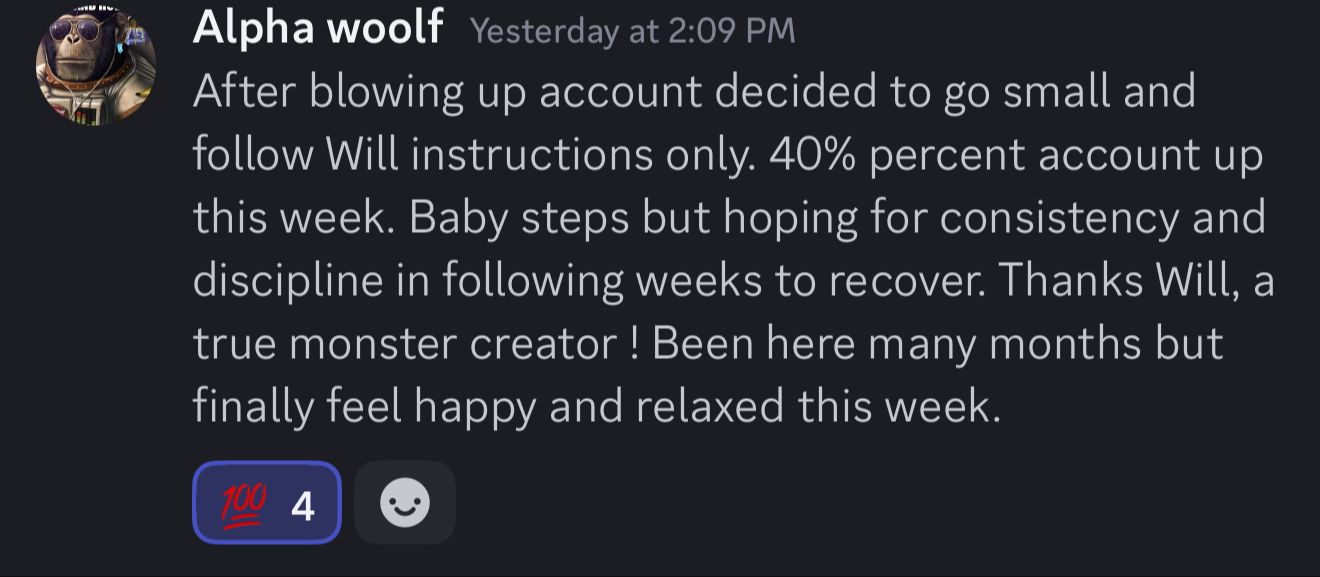Click the word "Yesterday" in the timestamp
Image resolution: width=1320 pixels, height=577 pixels.
tap(544, 31)
